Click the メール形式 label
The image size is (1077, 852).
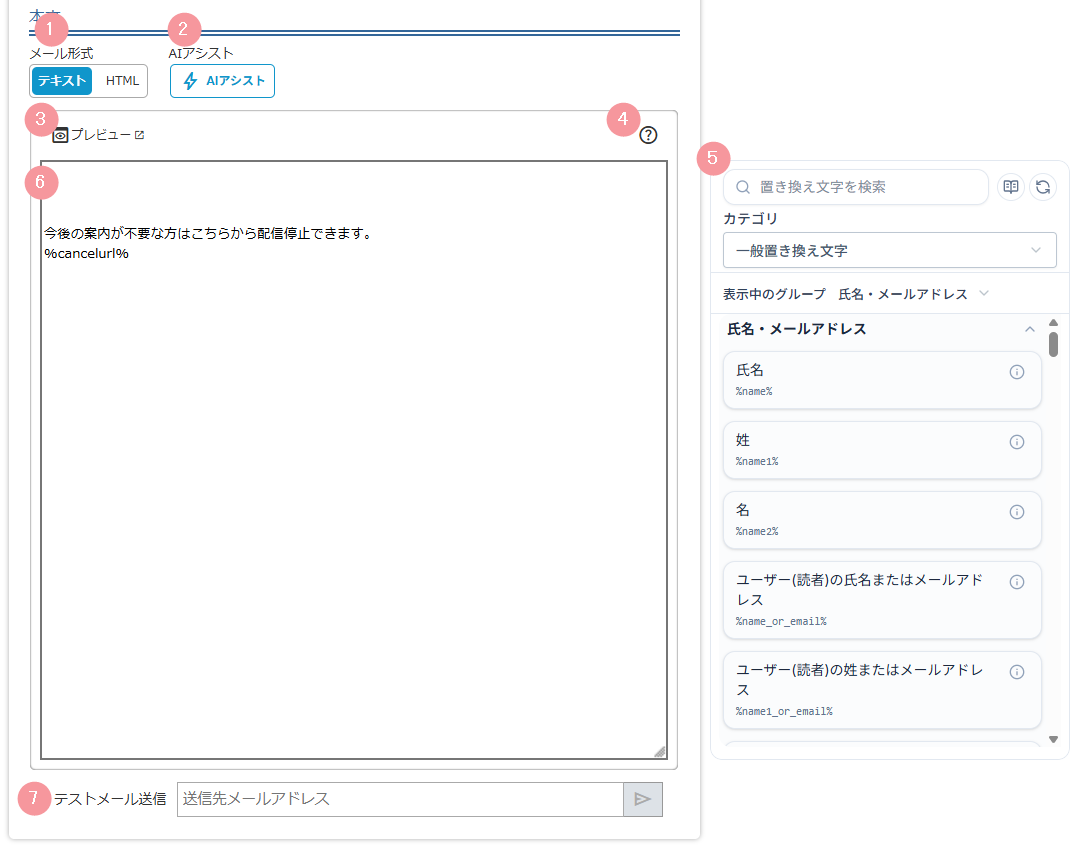click(61, 54)
